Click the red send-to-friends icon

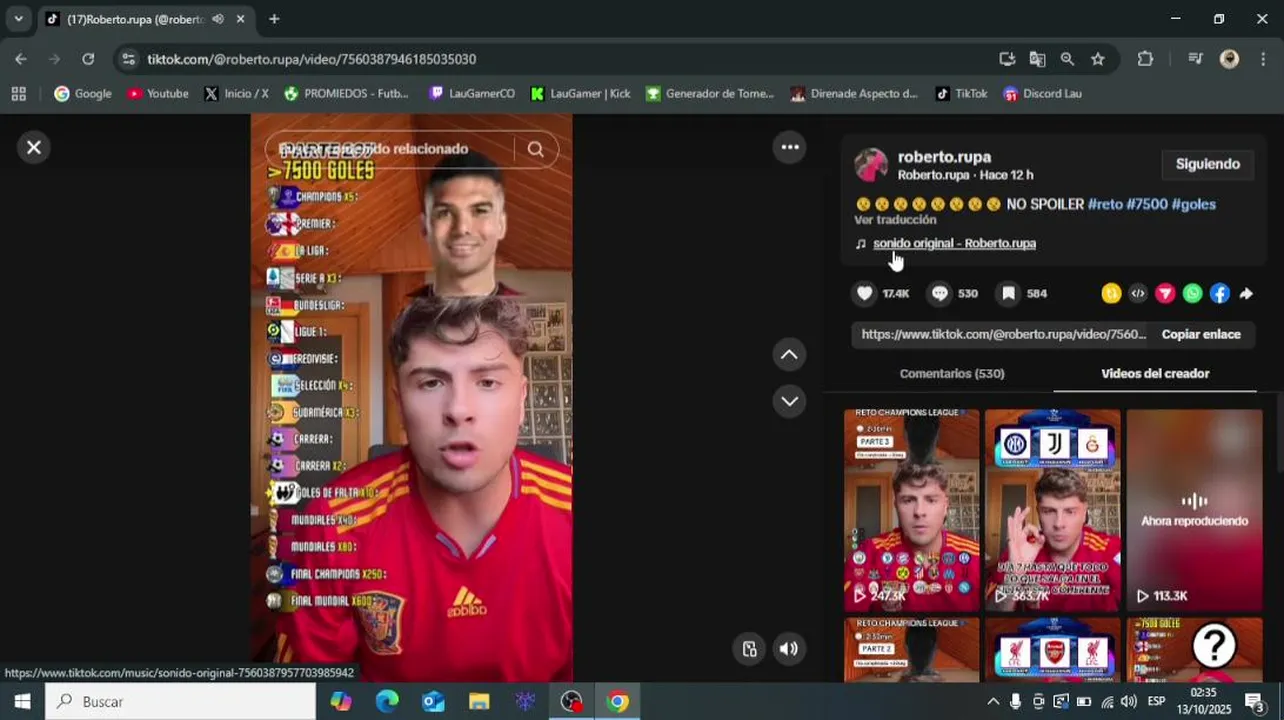(x=1165, y=293)
